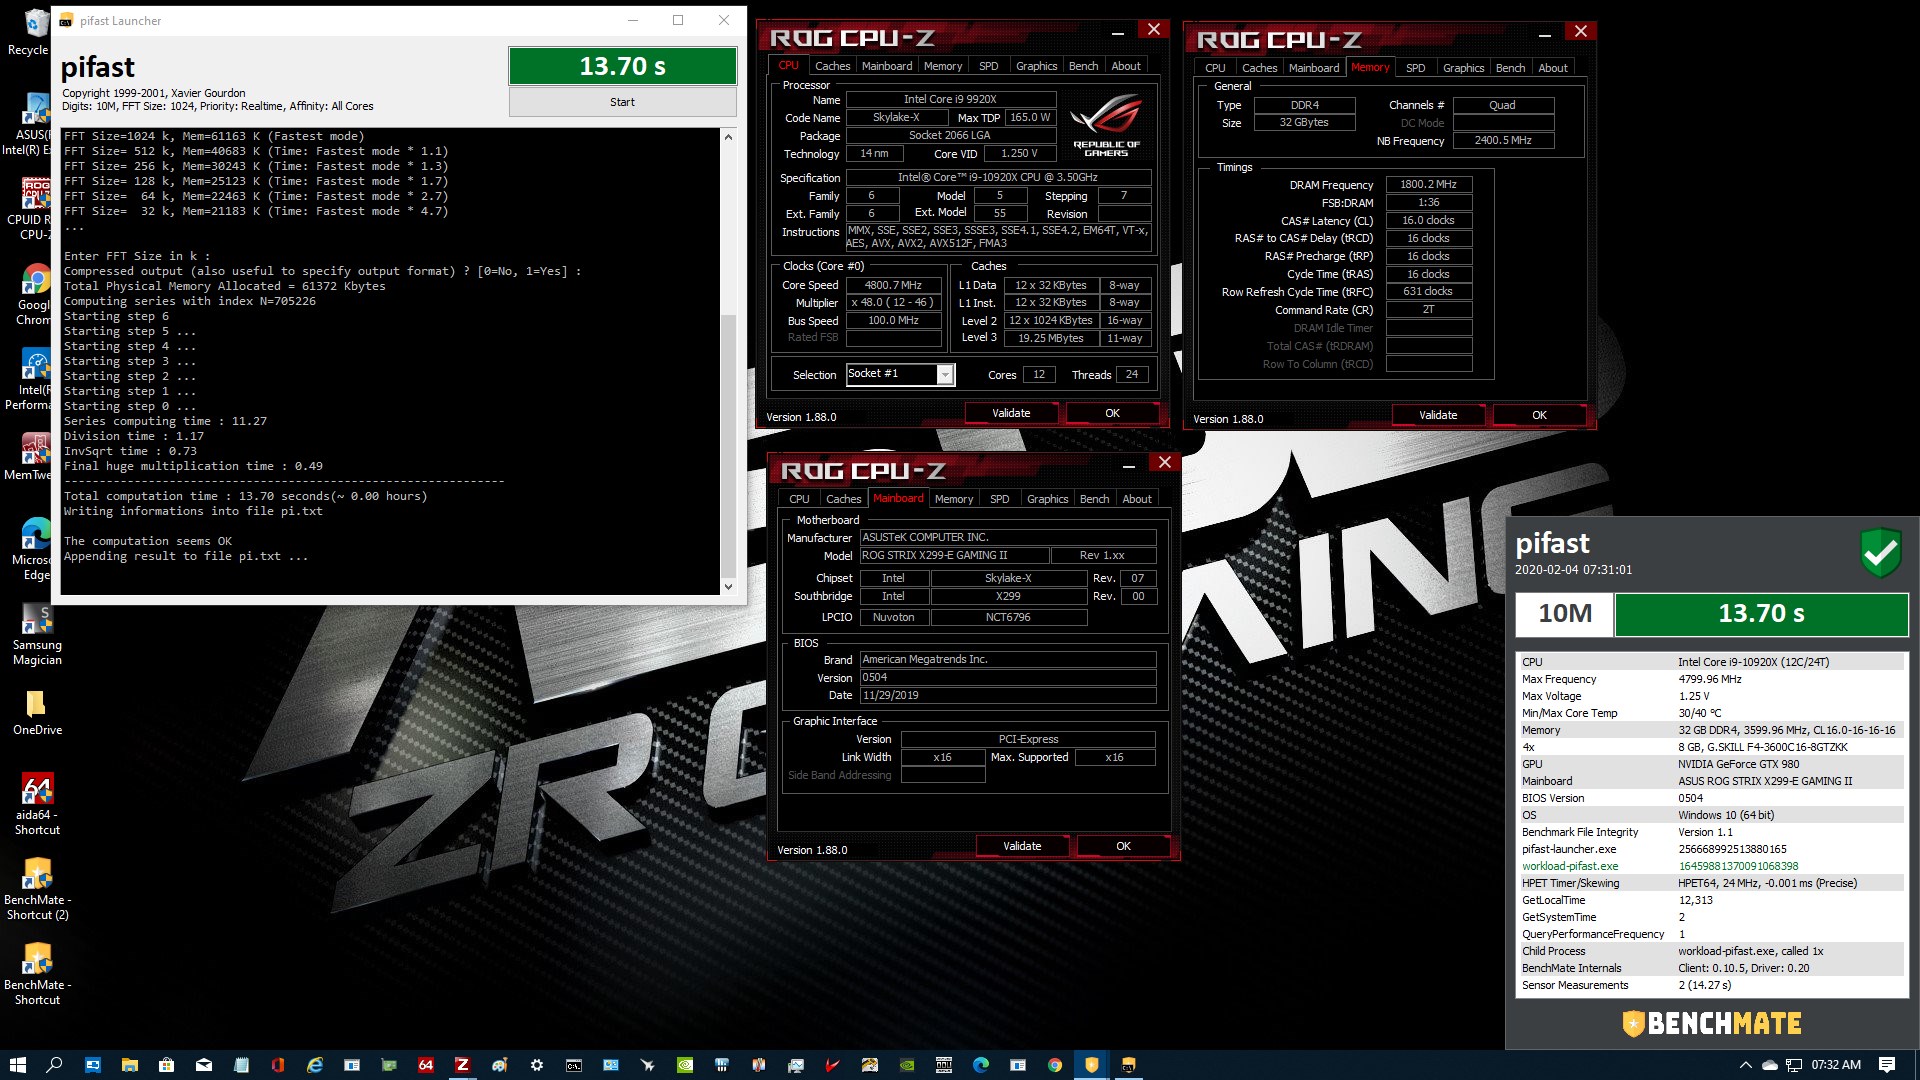The height and width of the screenshot is (1080, 1920).
Task: Open Bench tab in CPU-Z Mainboard window
Action: tap(1094, 499)
